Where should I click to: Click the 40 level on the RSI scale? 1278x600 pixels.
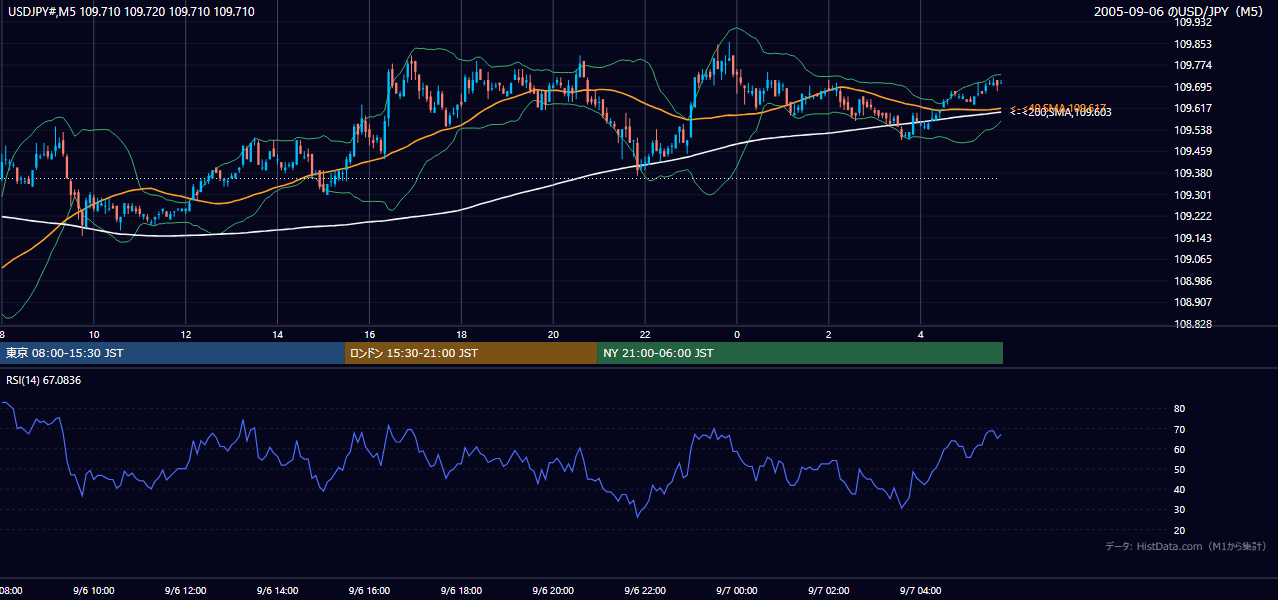[x=1180, y=489]
